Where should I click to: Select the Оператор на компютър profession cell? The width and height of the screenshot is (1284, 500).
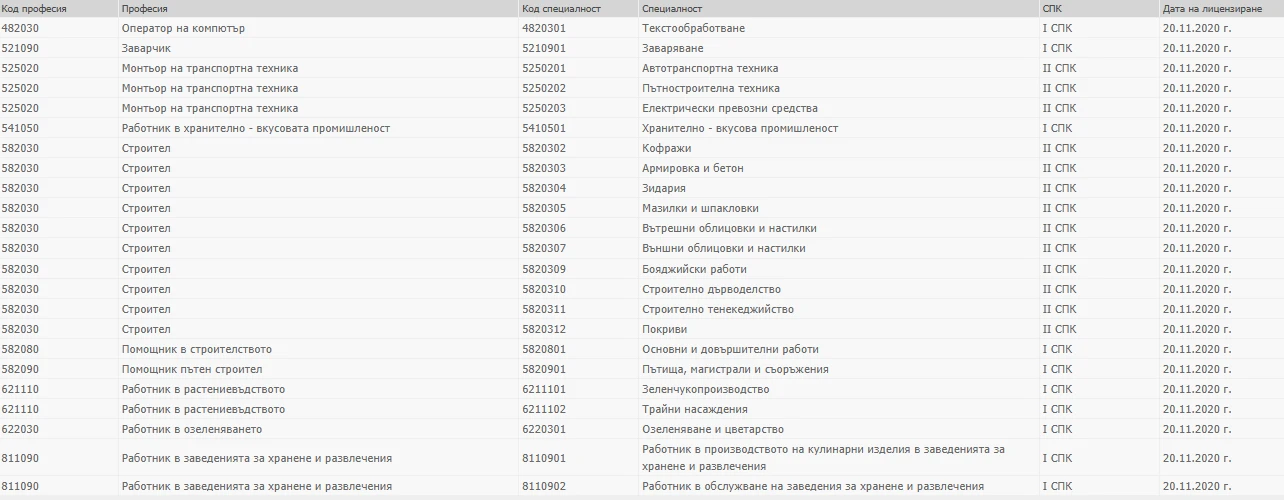[183, 28]
